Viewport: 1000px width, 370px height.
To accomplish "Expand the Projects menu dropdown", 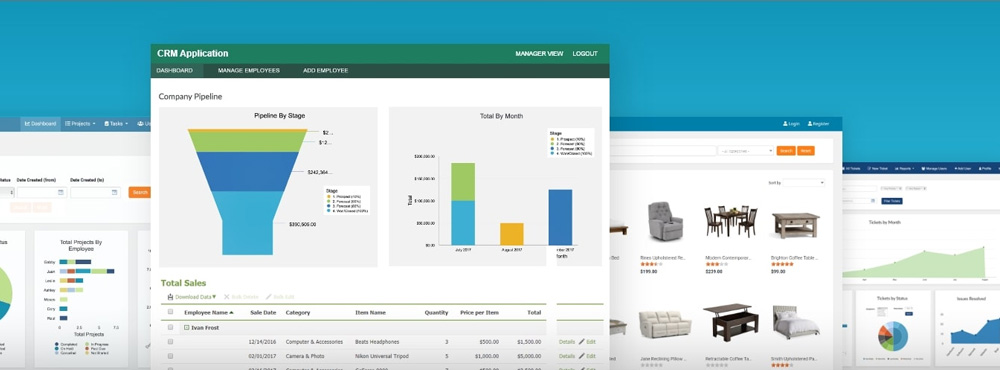I will pos(80,124).
